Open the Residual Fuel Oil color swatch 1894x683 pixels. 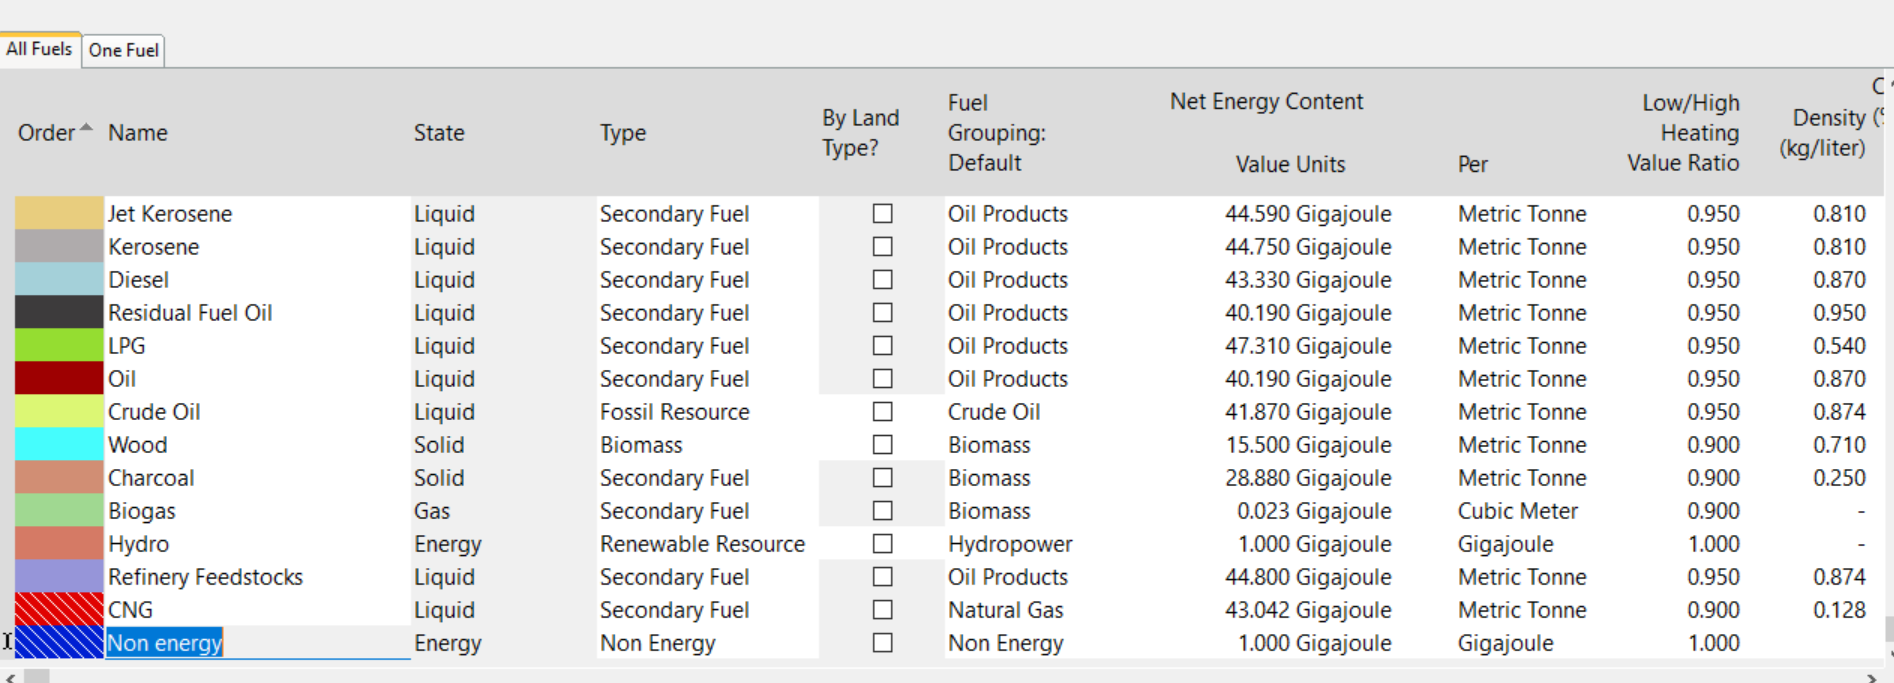(x=59, y=312)
